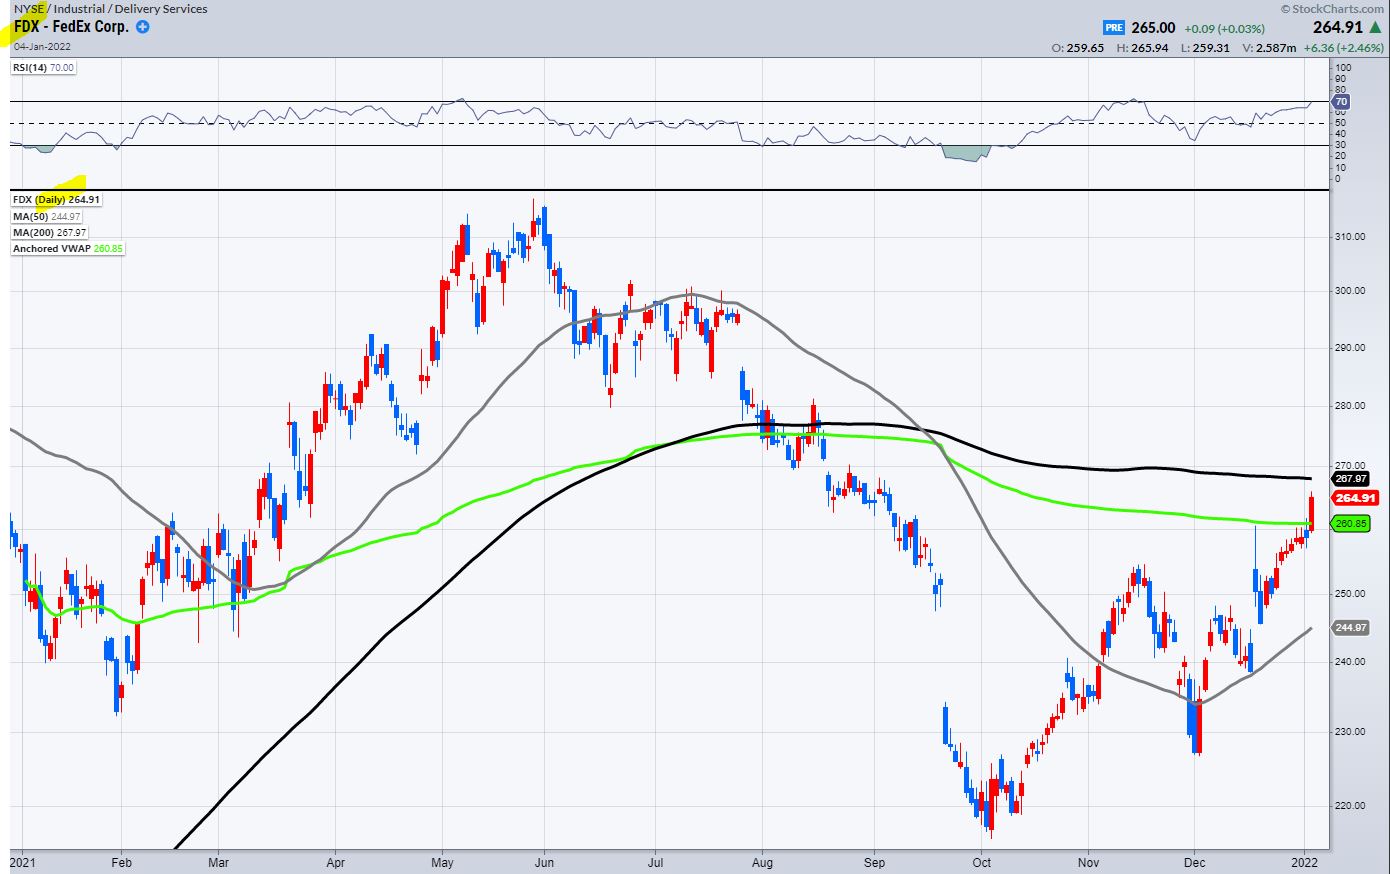Click the 250.00 price axis label
Viewport: 1390px width, 874px height.
pos(1351,594)
